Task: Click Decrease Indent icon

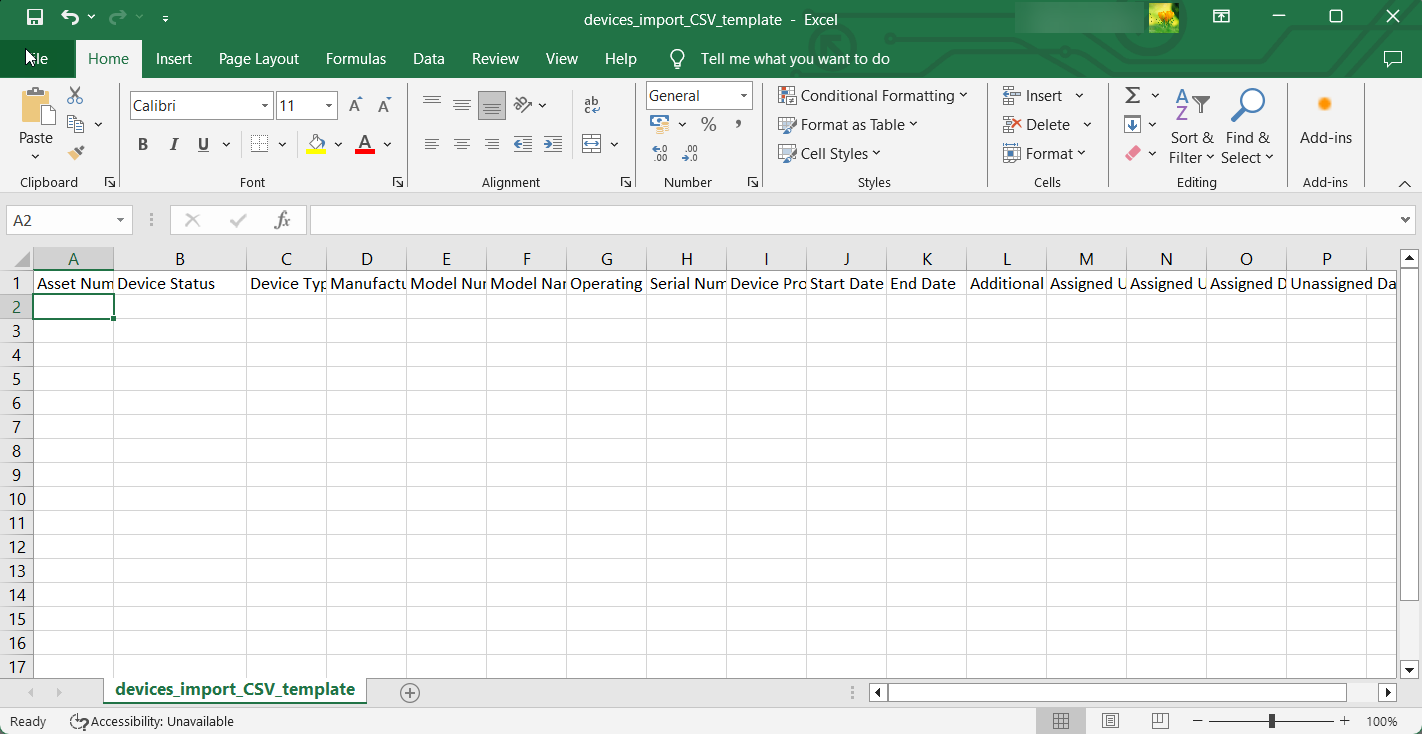Action: tap(522, 144)
